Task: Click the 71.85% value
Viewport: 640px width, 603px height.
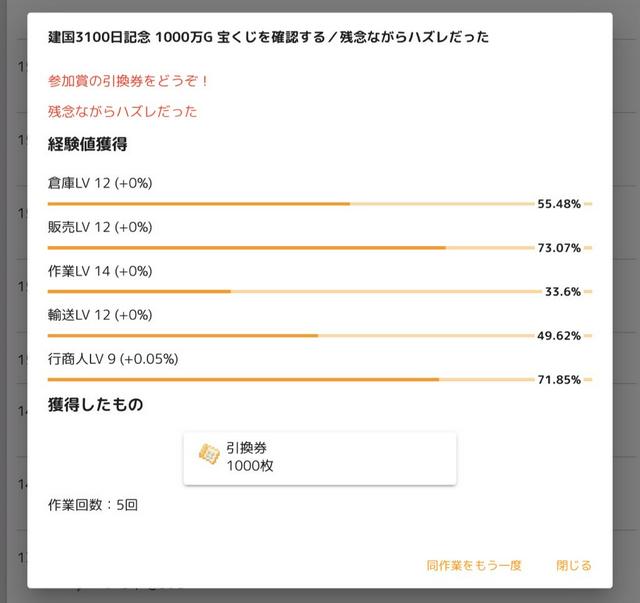Action: (559, 380)
